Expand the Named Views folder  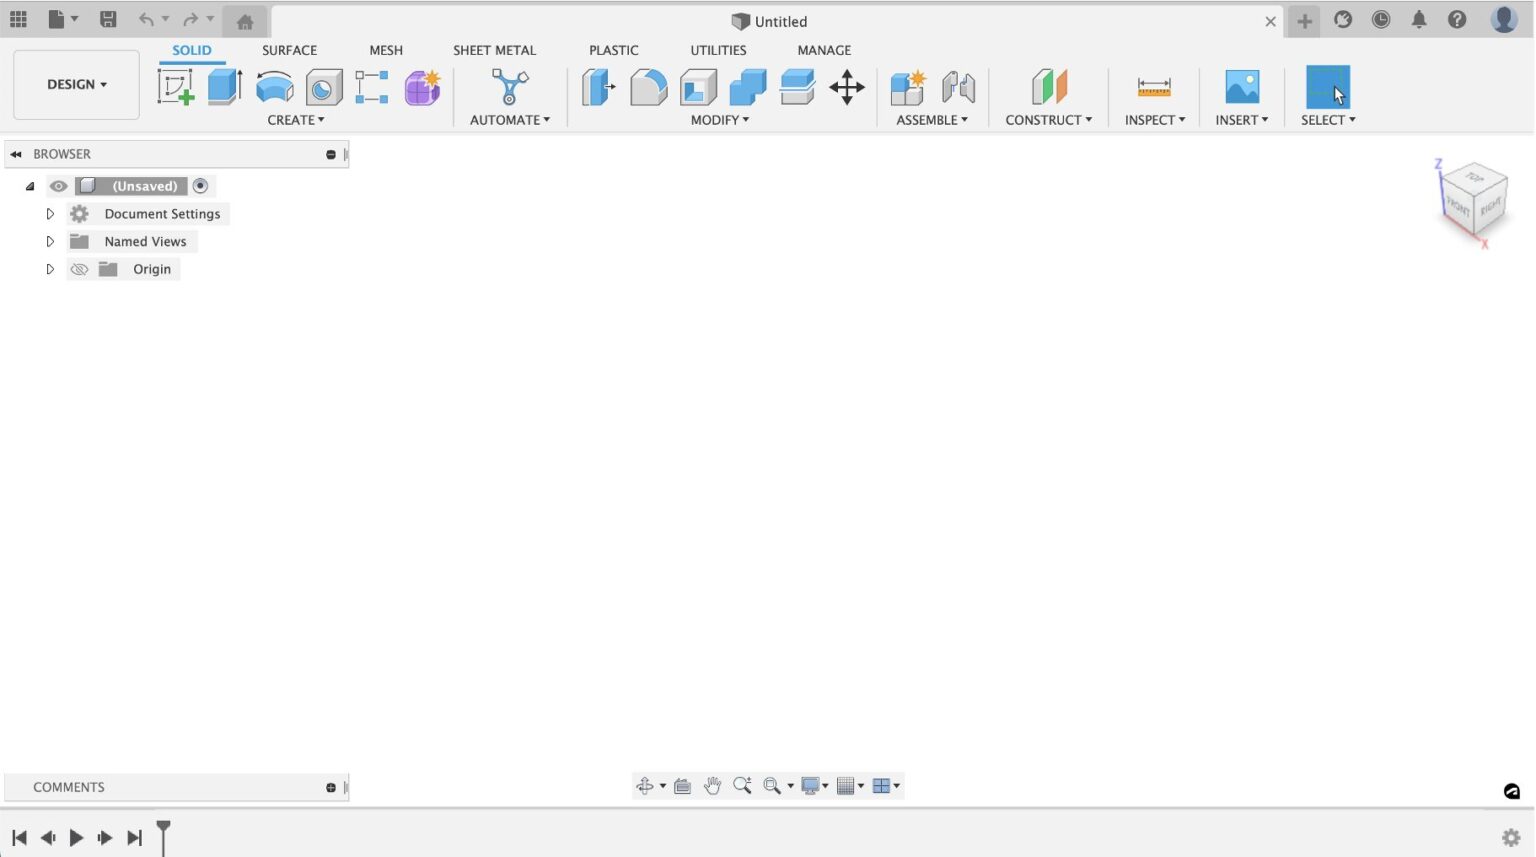50,241
